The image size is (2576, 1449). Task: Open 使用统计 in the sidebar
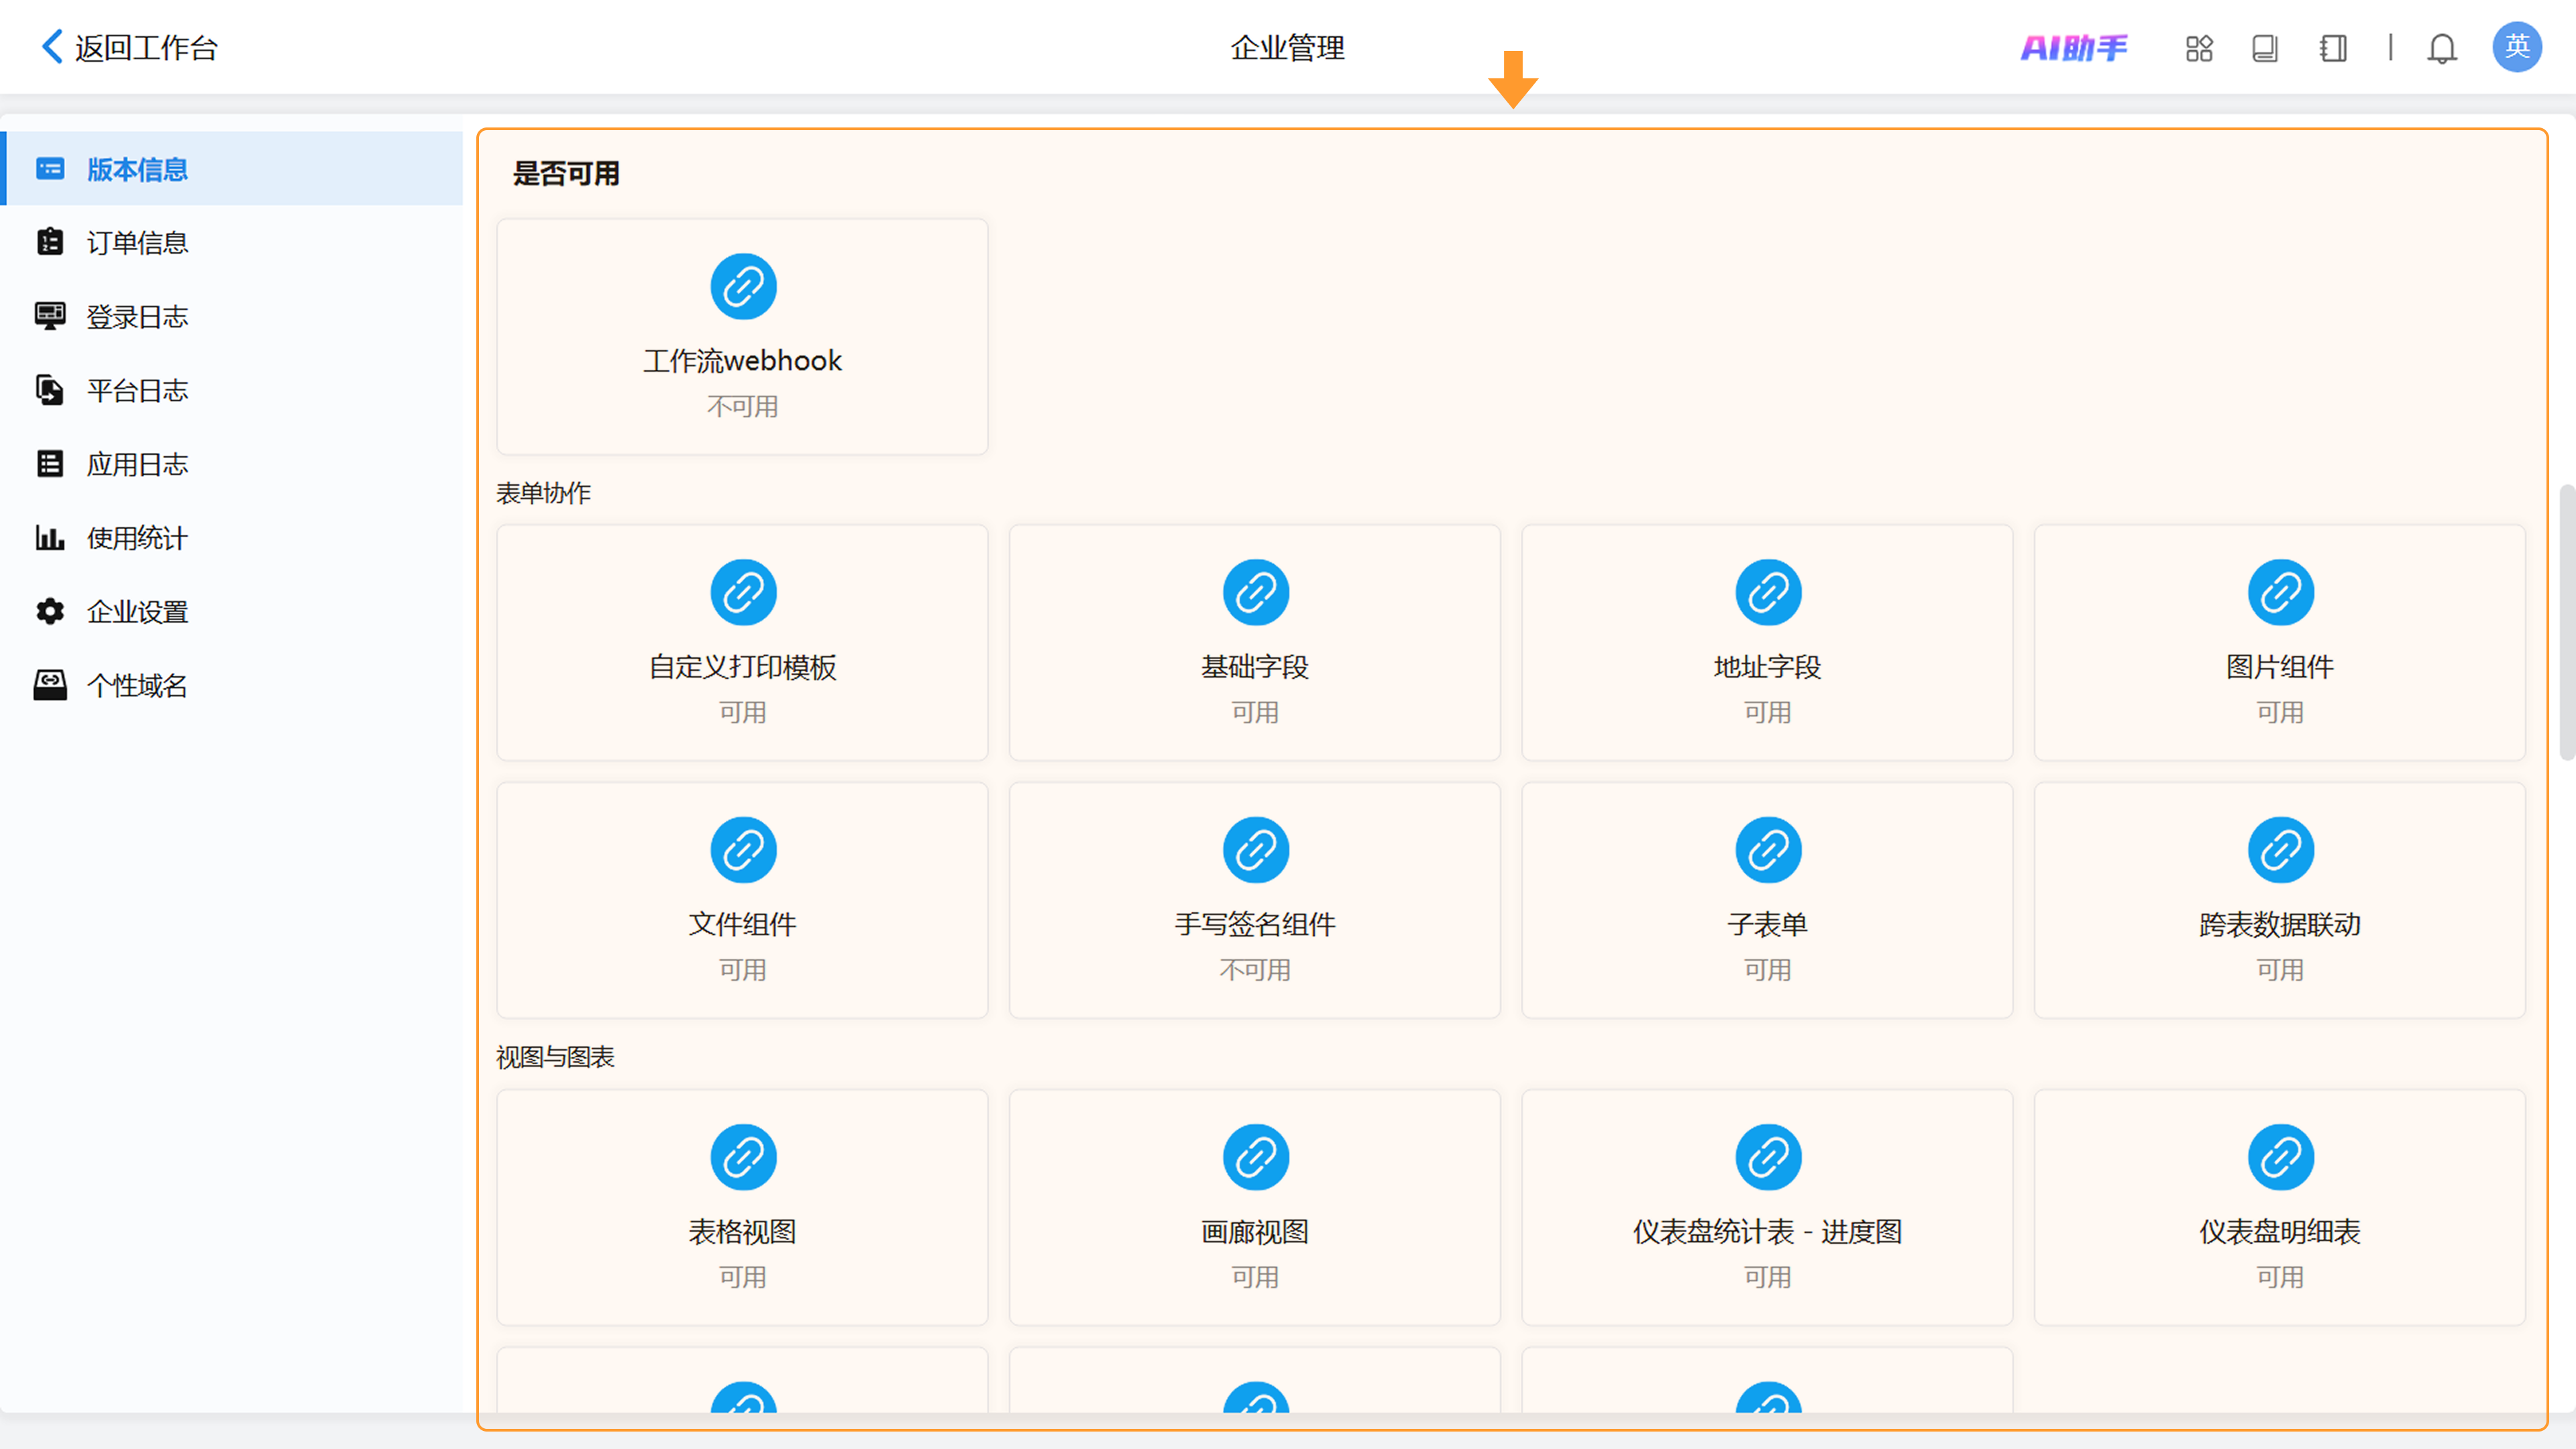click(x=232, y=538)
